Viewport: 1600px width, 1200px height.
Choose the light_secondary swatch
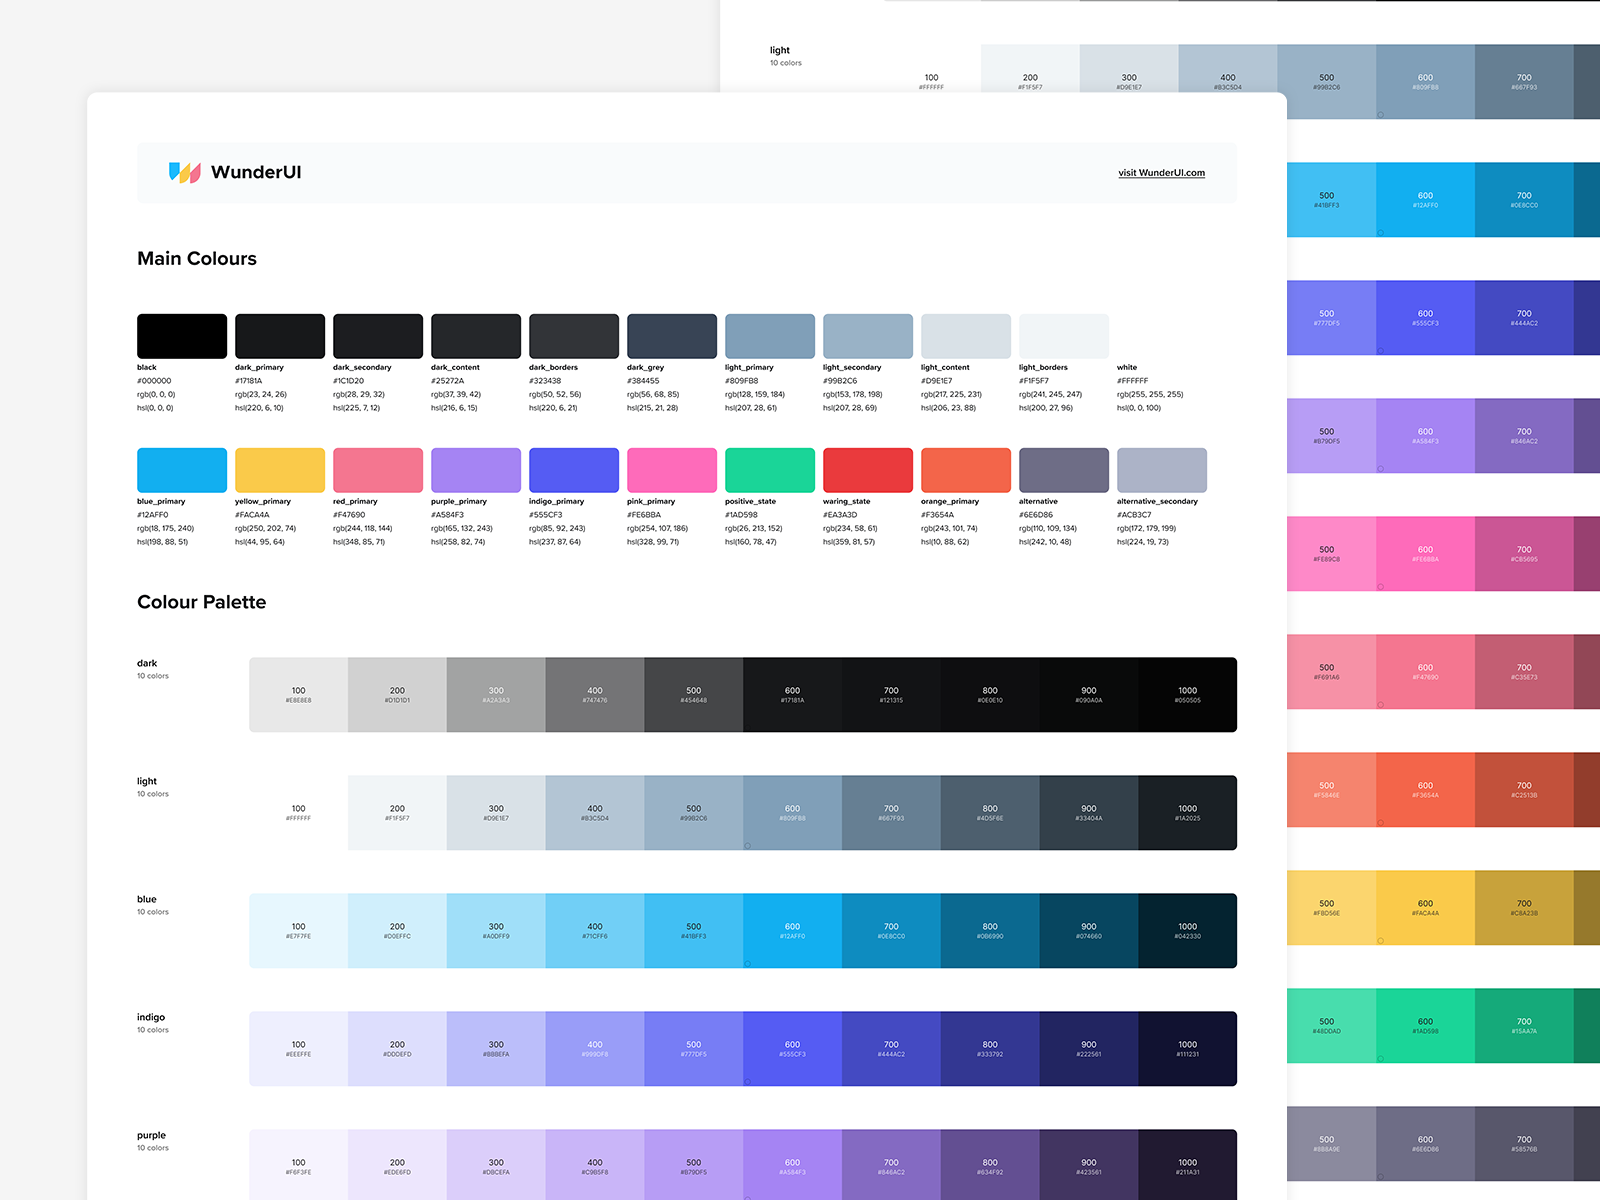pyautogui.click(x=868, y=336)
